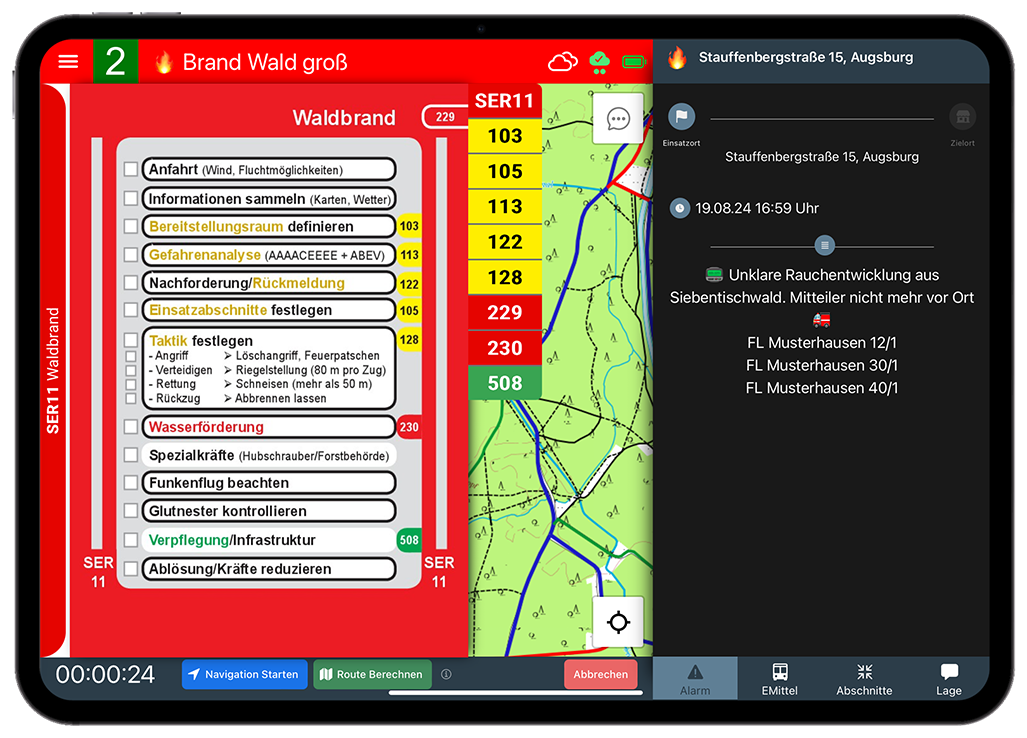Select the Einsatzort flag icon
This screenshot has height=738, width=1027.
point(681,117)
